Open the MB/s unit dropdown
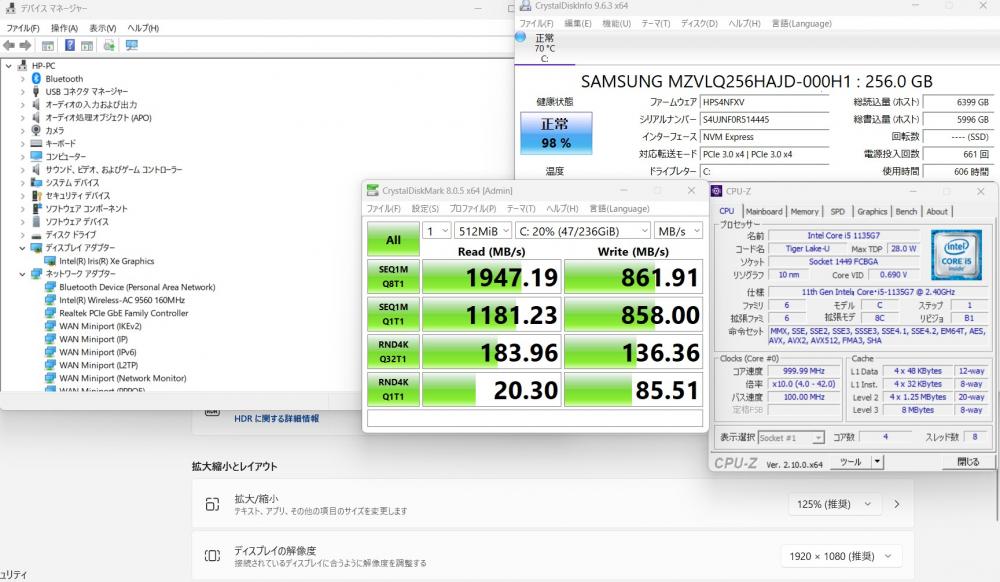 tap(679, 231)
